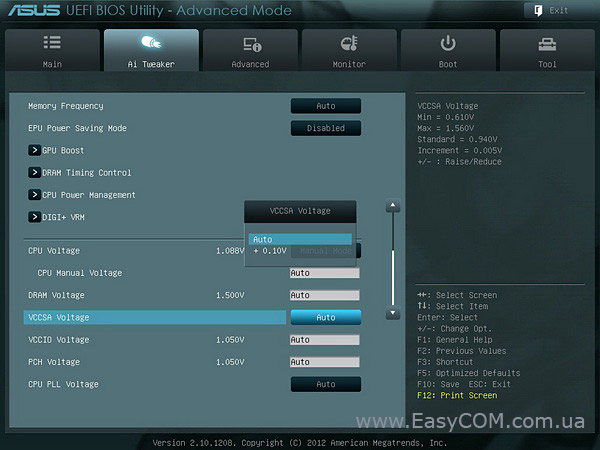Click the DRAM Voltage label

click(56, 295)
